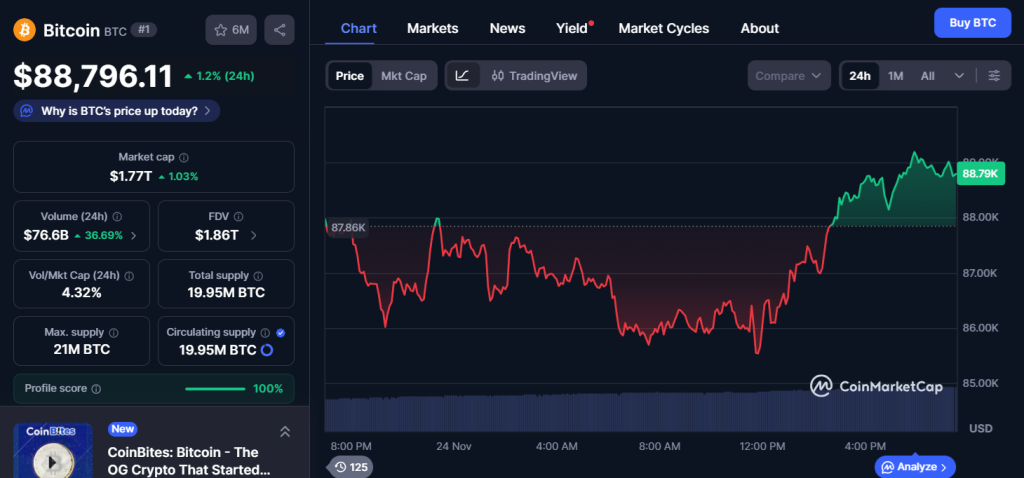Click the AI icon beside 'Why is BTC's price up'

[27, 111]
